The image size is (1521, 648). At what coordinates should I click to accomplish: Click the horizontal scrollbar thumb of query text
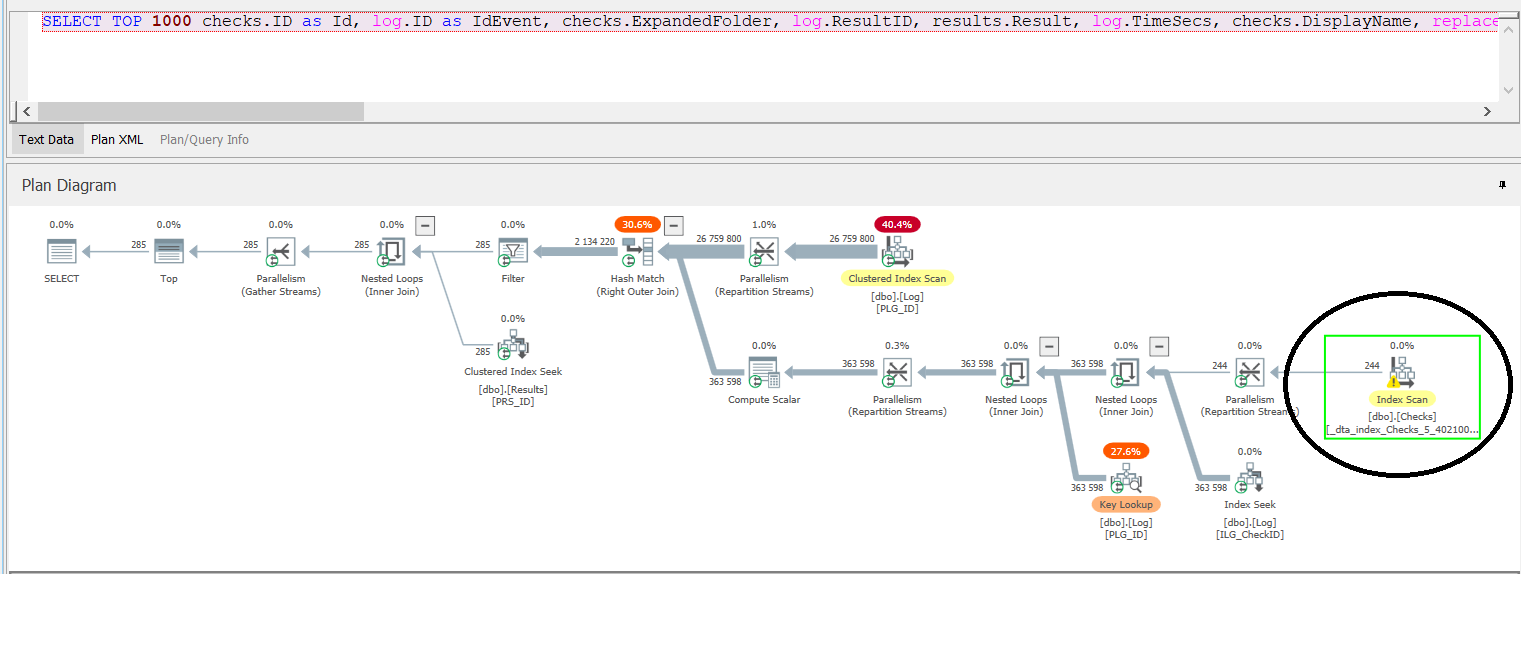pos(201,112)
